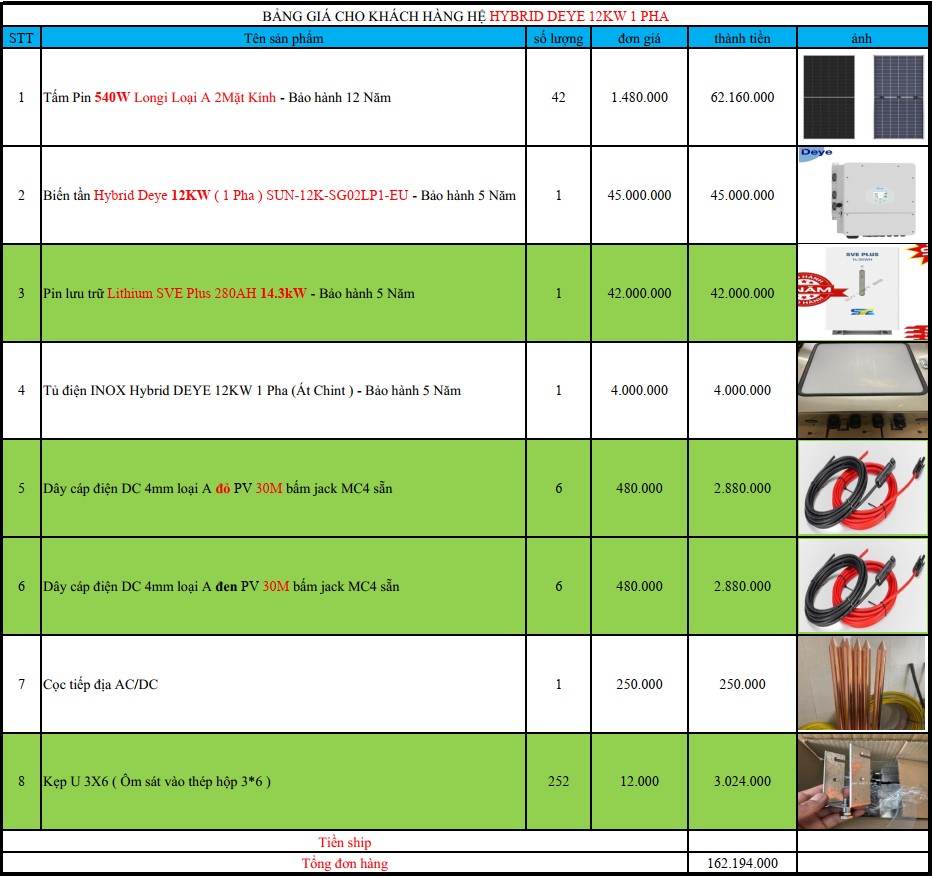Select STT cell number '1'
This screenshot has width=933, height=877.
click(21, 97)
